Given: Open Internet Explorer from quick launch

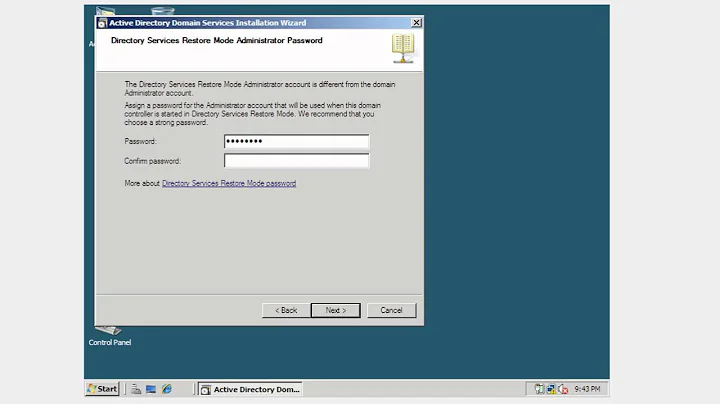Looking at the screenshot, I should tap(167, 389).
